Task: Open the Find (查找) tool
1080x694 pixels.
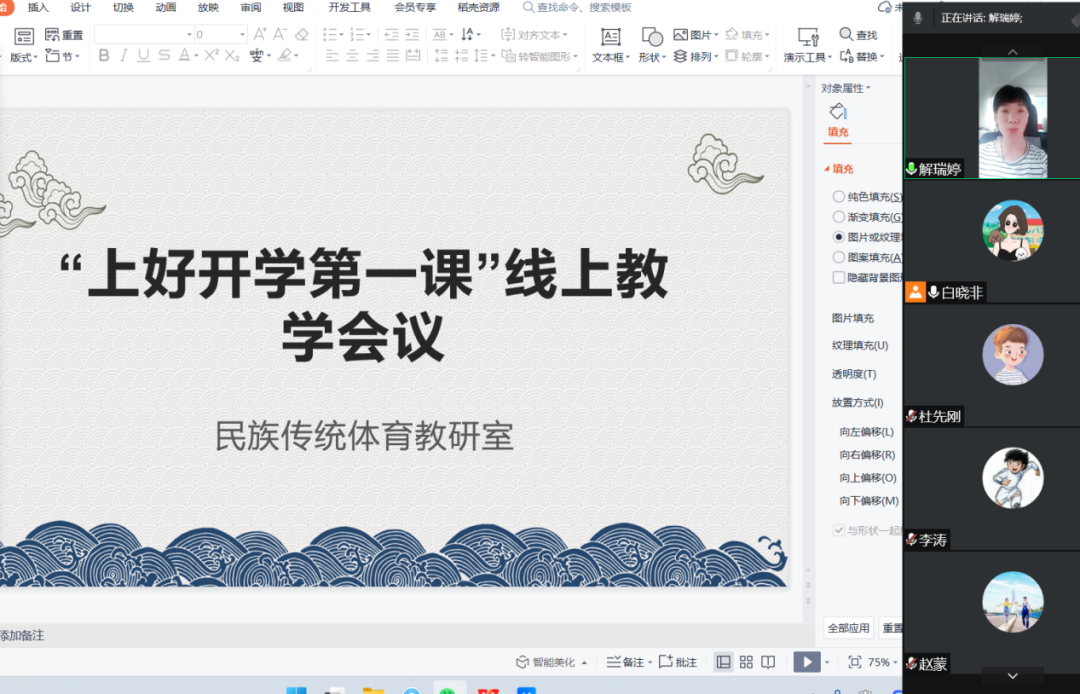Action: (x=858, y=34)
